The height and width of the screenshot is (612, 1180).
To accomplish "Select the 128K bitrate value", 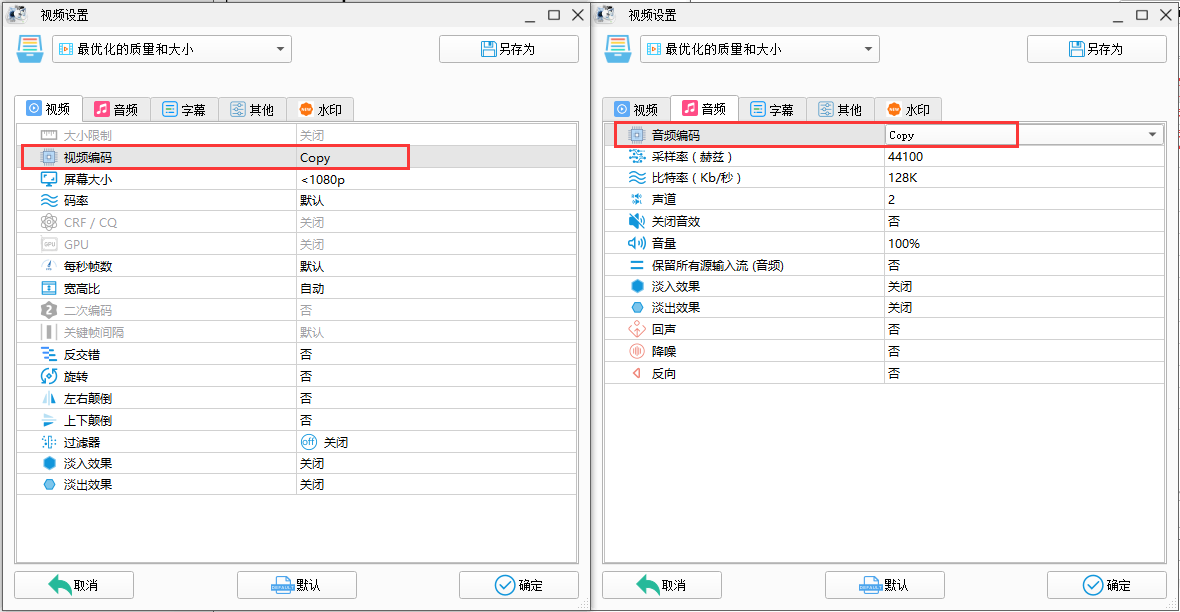I will tap(902, 178).
